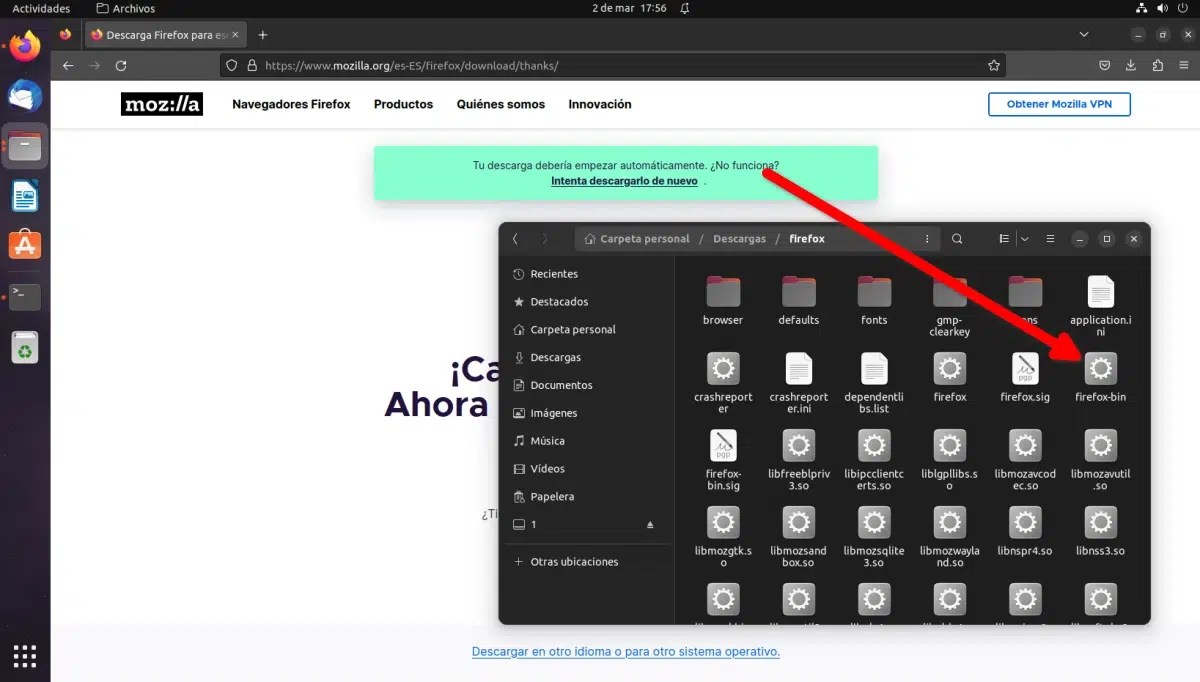Click the search icon in Files window

(957, 239)
